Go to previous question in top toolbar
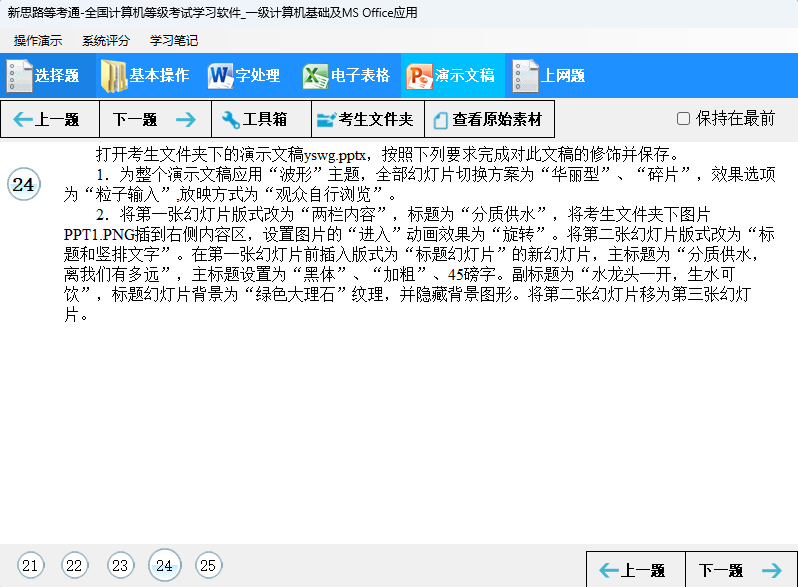Screen dimensions: 798x587 (49, 120)
